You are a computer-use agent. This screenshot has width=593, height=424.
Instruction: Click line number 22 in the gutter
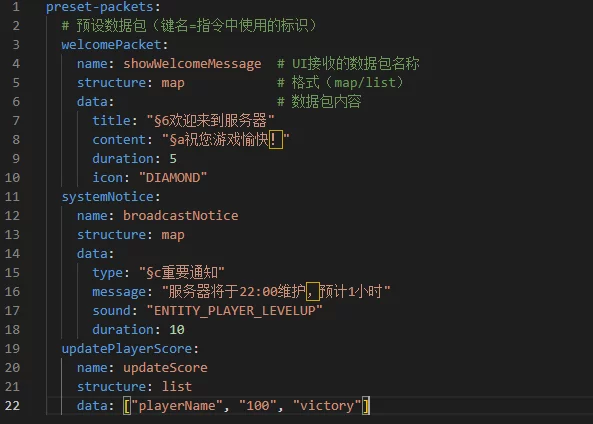pyautogui.click(x=12, y=405)
